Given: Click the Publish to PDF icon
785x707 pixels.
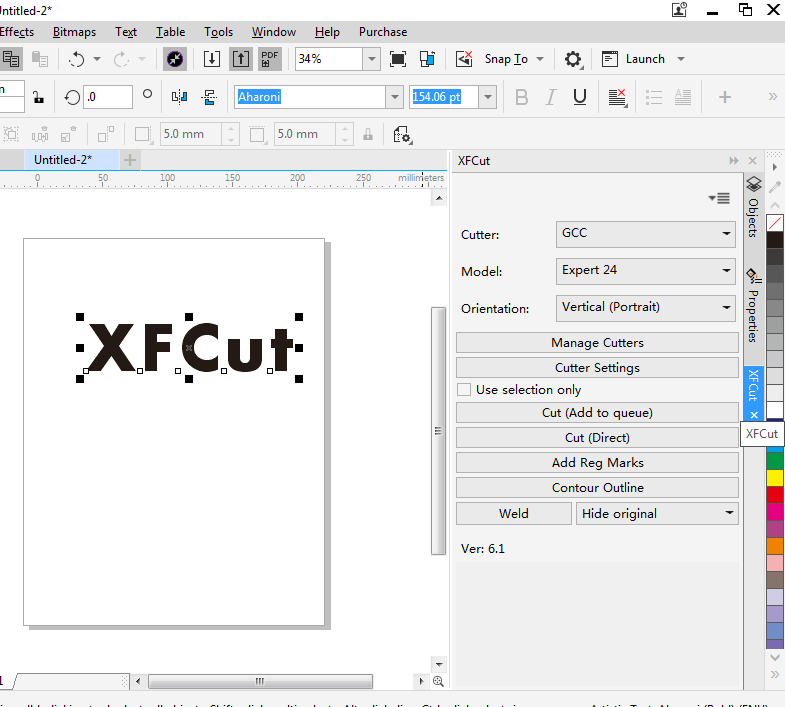Looking at the screenshot, I should point(269,59).
